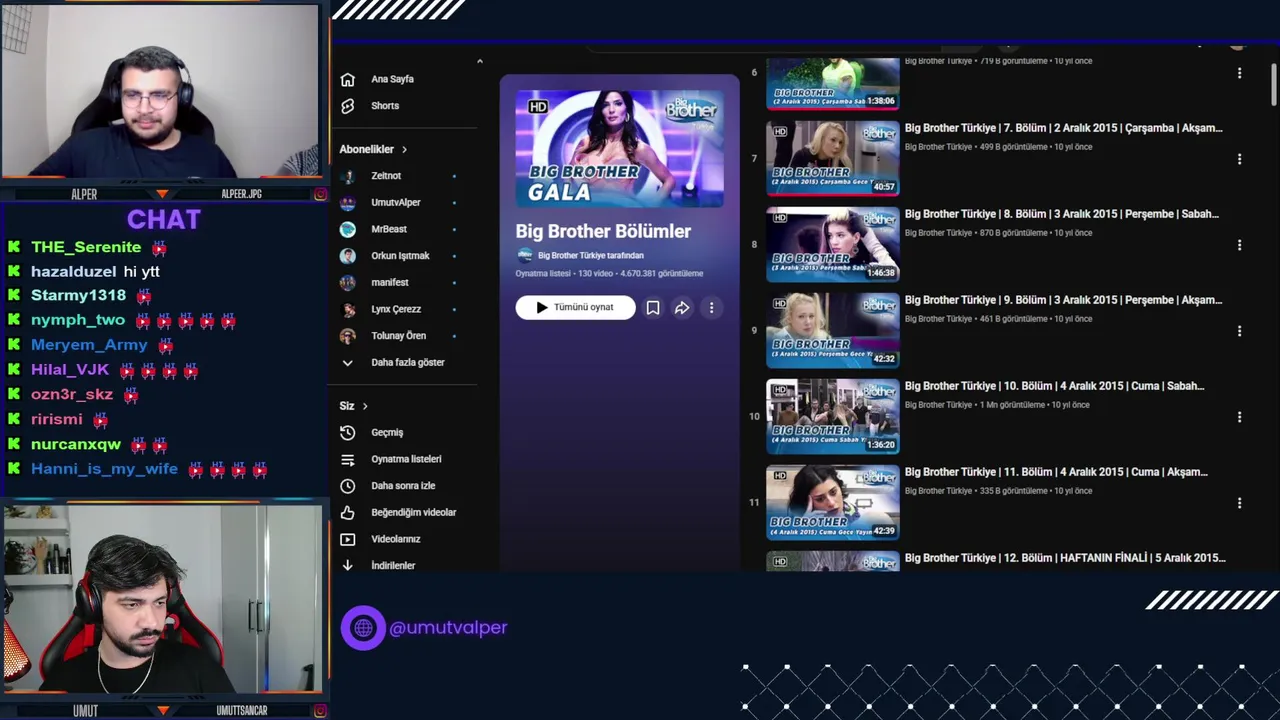The width and height of the screenshot is (1280, 720).
Task: Open 8. Bölüm video thumbnail
Action: point(833,244)
